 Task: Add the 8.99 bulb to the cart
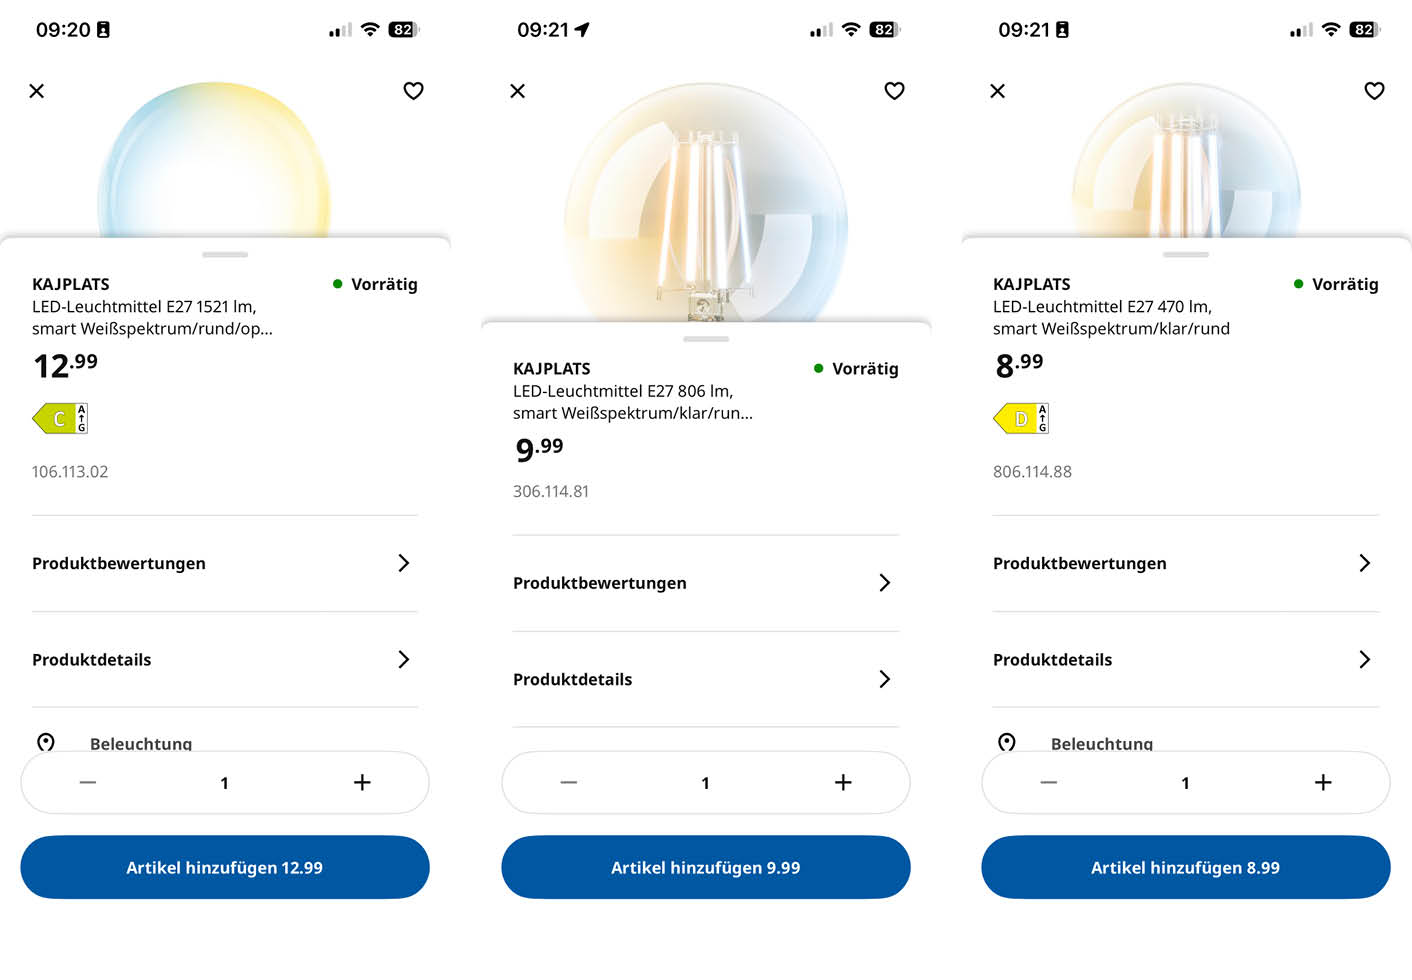(1185, 867)
